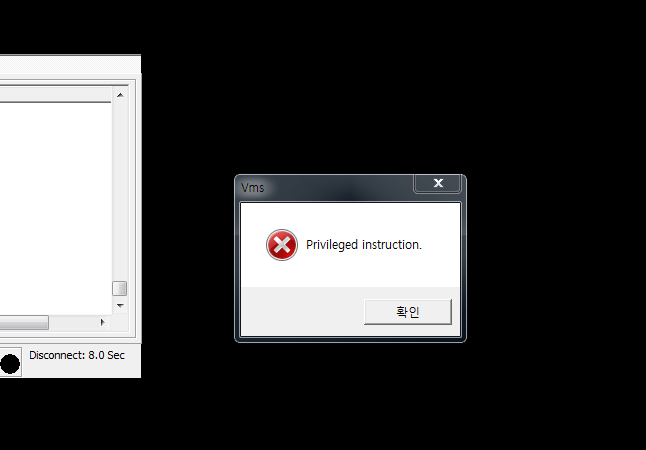Click the list's scroll down arrow
This screenshot has height=450, width=646.
[120, 306]
